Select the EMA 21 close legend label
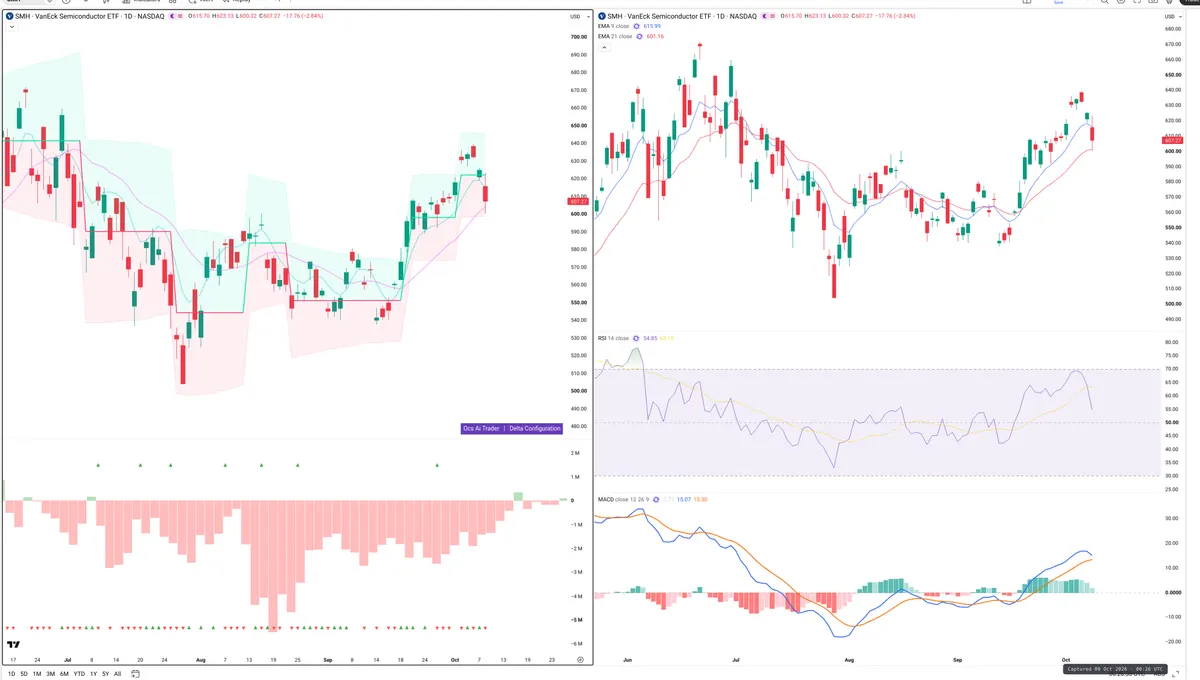 point(616,36)
